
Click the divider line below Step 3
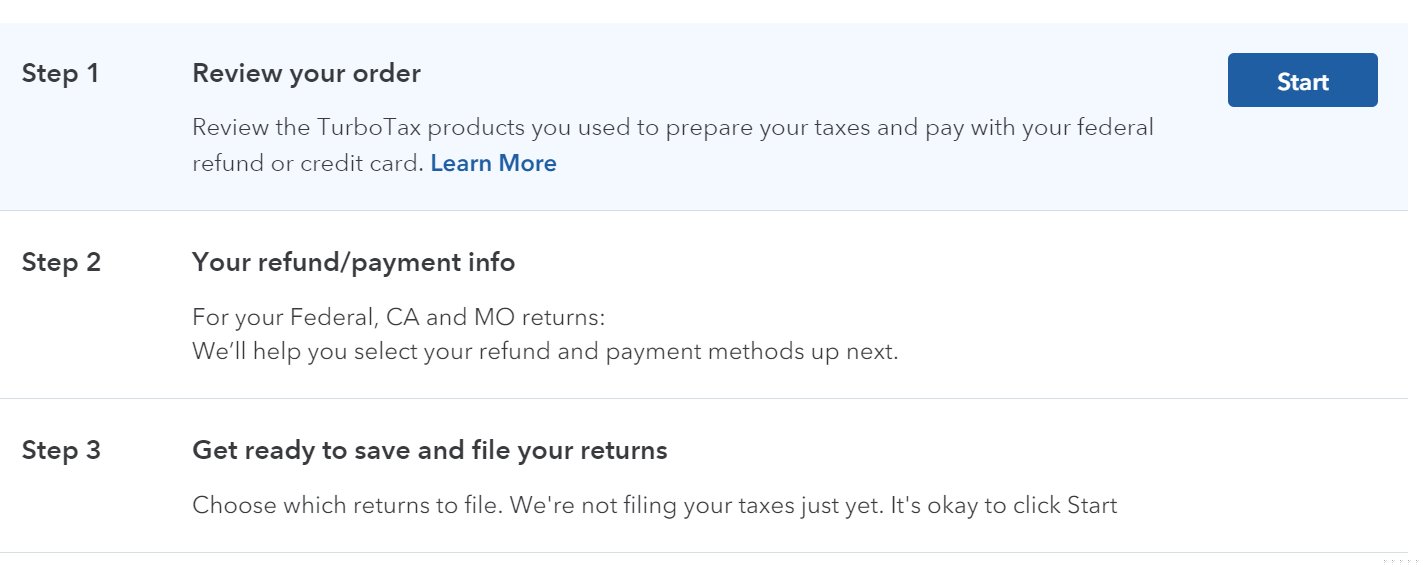tap(700, 552)
